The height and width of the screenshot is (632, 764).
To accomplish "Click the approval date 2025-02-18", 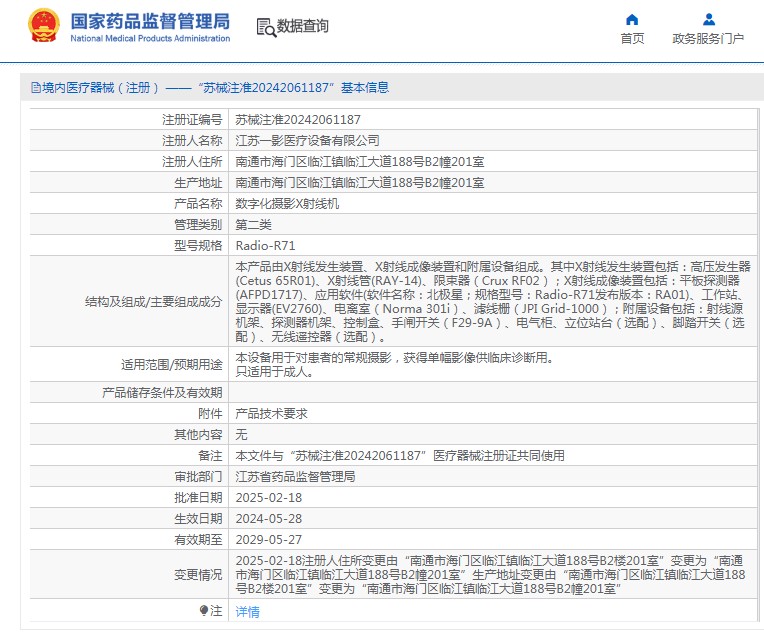I will tap(266, 497).
